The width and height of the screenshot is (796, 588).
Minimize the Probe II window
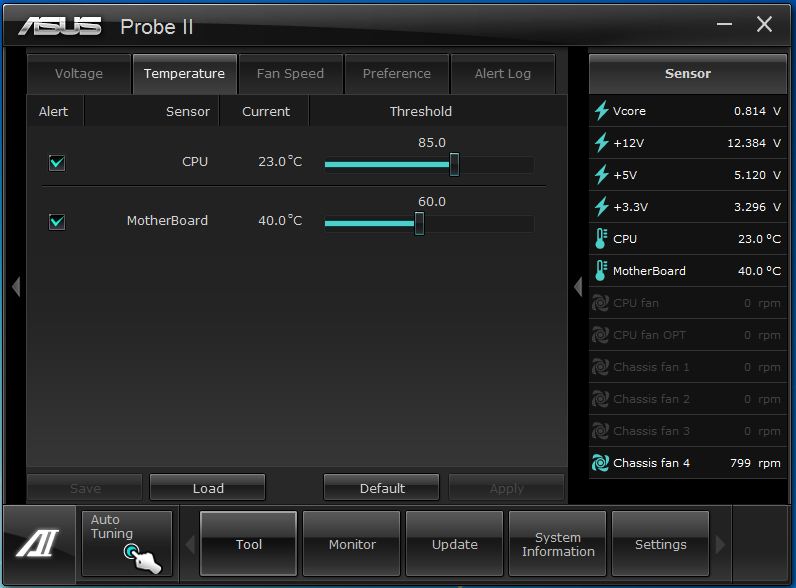pyautogui.click(x=724, y=24)
